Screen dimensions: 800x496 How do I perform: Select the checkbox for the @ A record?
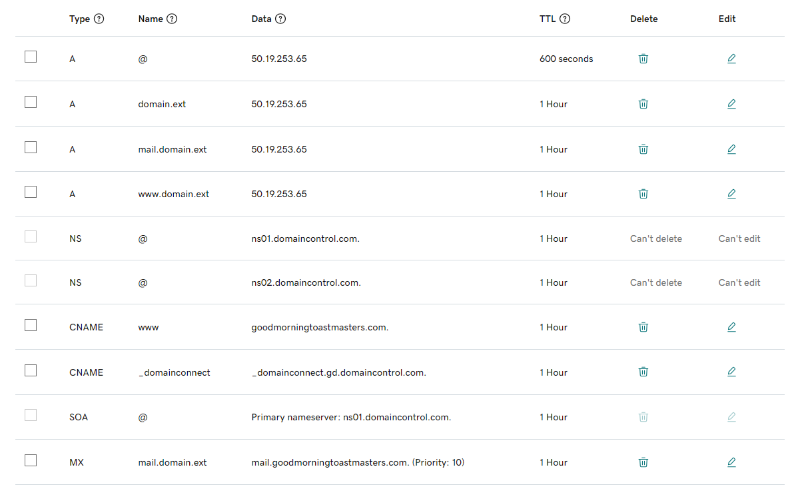[31, 57]
